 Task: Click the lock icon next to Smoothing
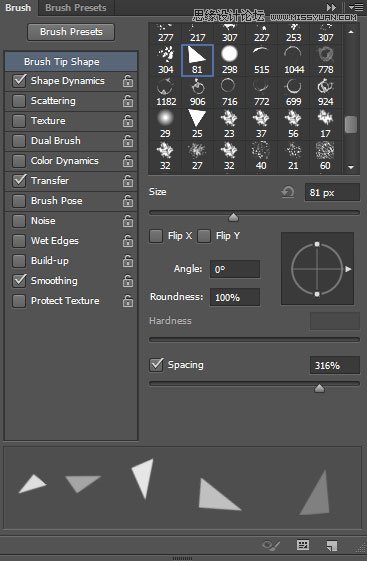coord(128,281)
